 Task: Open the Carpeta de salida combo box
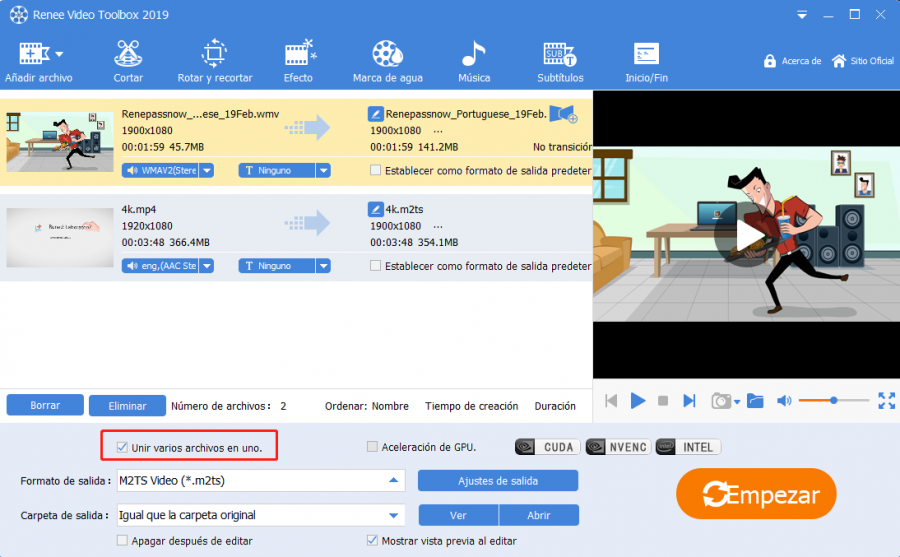(x=261, y=515)
